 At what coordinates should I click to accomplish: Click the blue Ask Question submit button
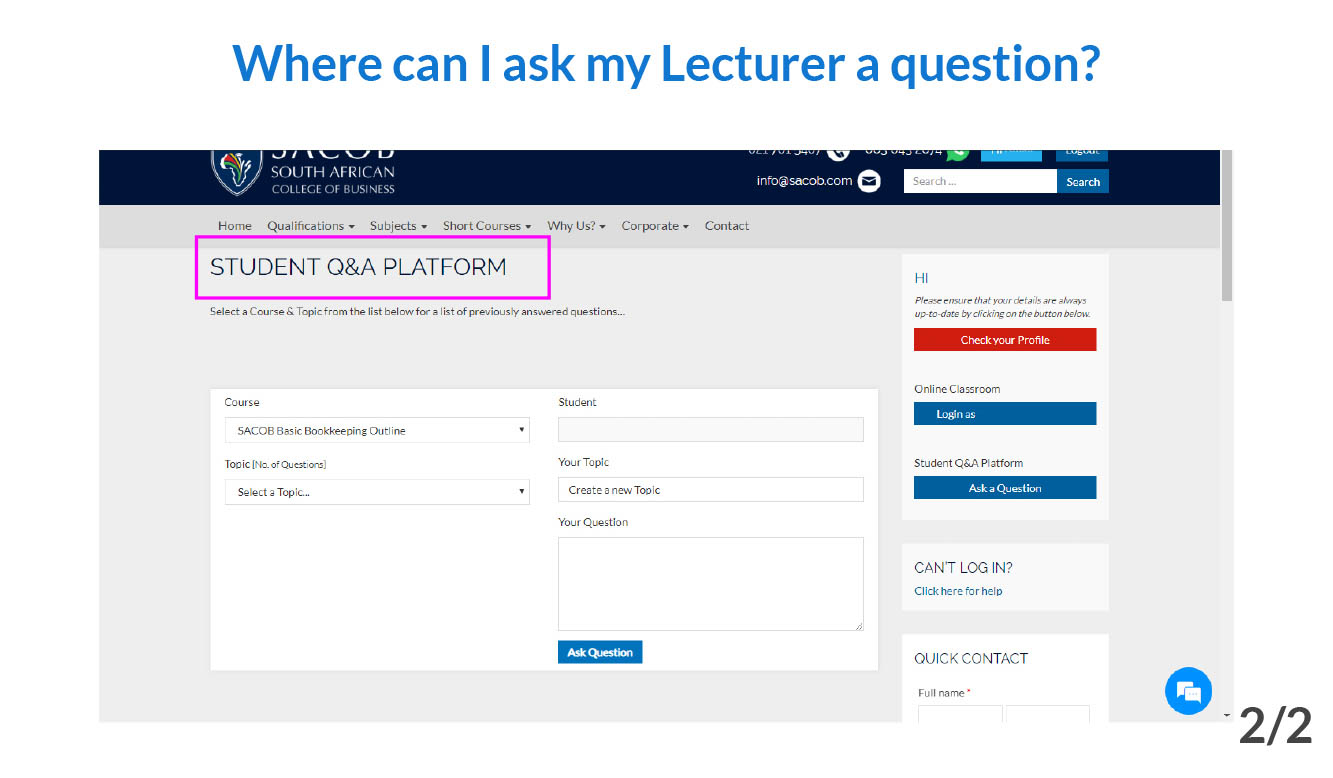(x=600, y=652)
